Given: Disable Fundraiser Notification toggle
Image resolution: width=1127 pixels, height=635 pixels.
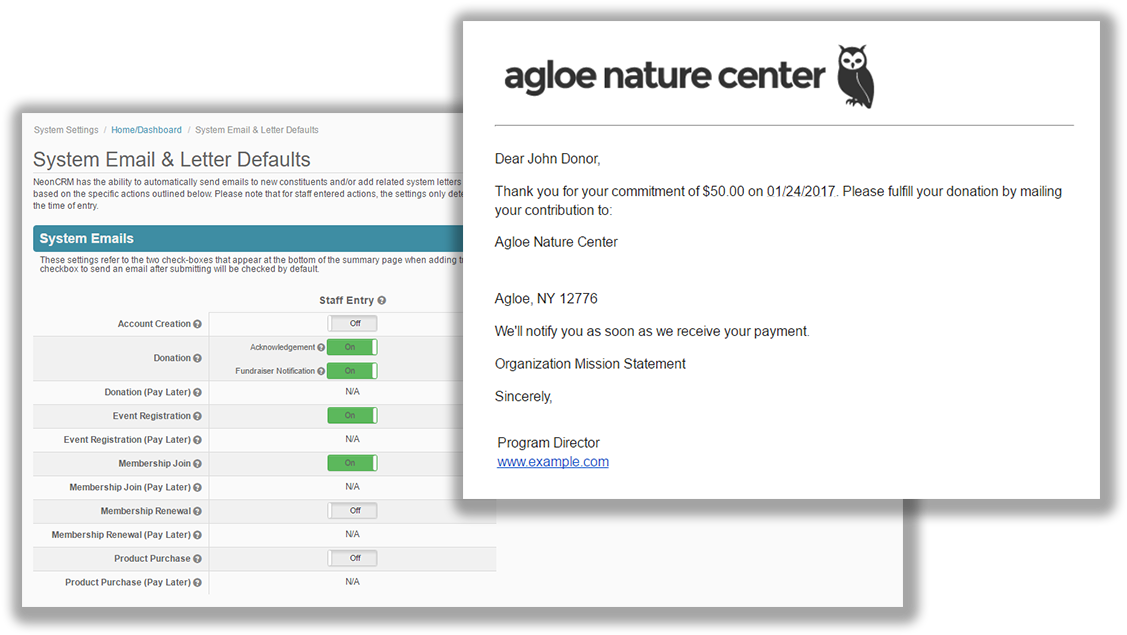Looking at the screenshot, I should pyautogui.click(x=352, y=371).
